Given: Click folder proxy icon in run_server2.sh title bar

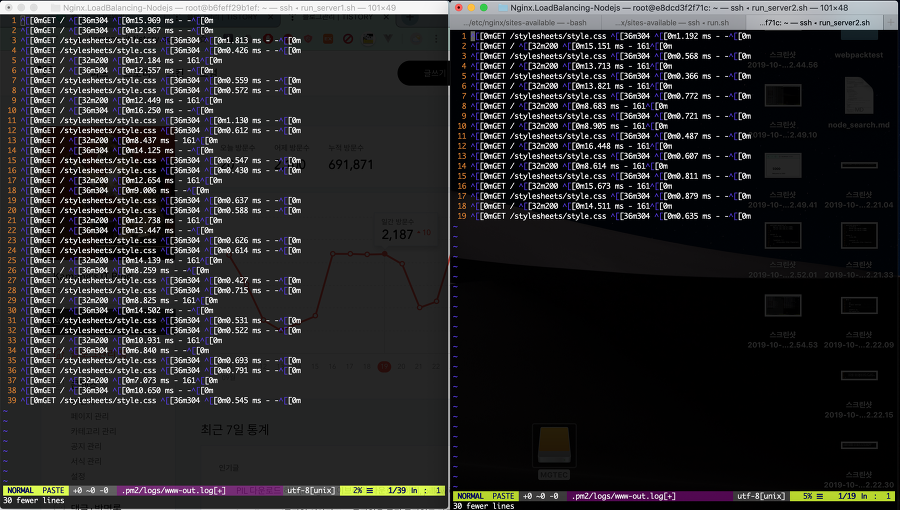Looking at the screenshot, I should (503, 7).
